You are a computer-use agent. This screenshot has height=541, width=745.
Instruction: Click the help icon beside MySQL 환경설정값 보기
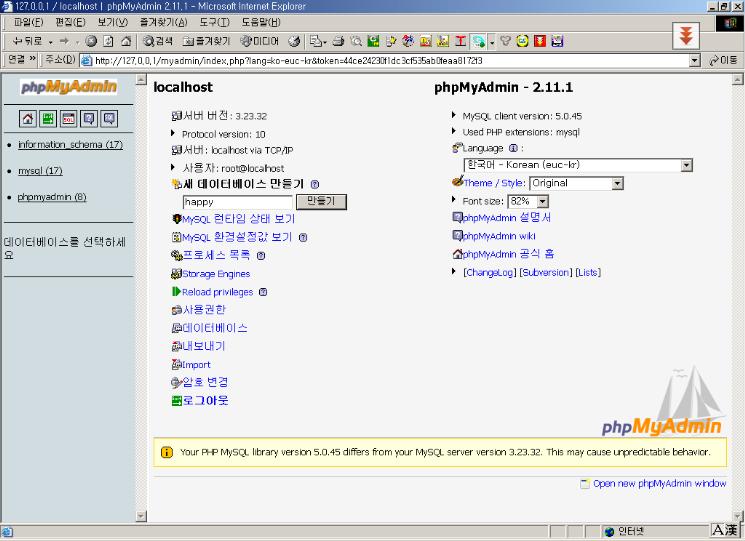(x=303, y=237)
